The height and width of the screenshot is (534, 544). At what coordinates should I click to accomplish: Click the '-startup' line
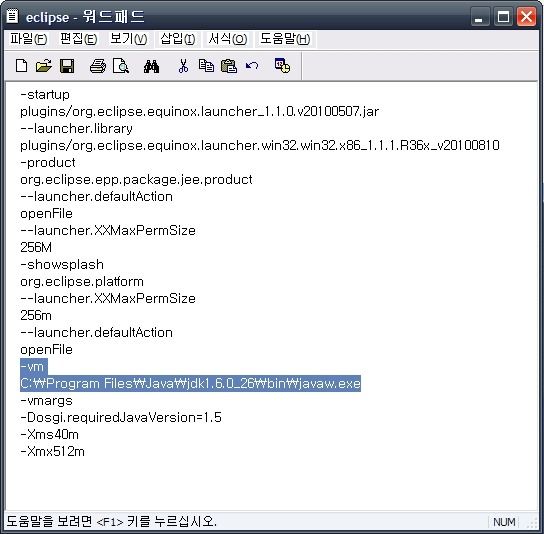click(45, 94)
